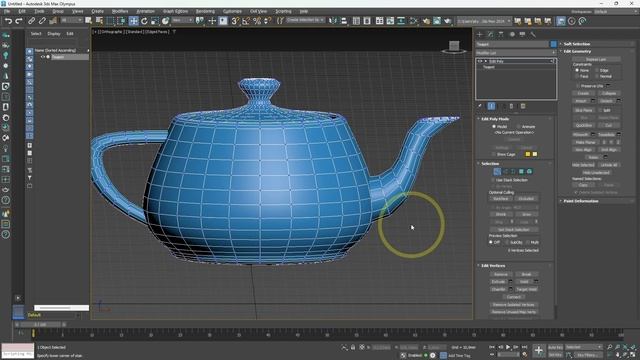The height and width of the screenshot is (360, 640).
Task: Select Polygon sub-object level icon
Action: click(521, 171)
